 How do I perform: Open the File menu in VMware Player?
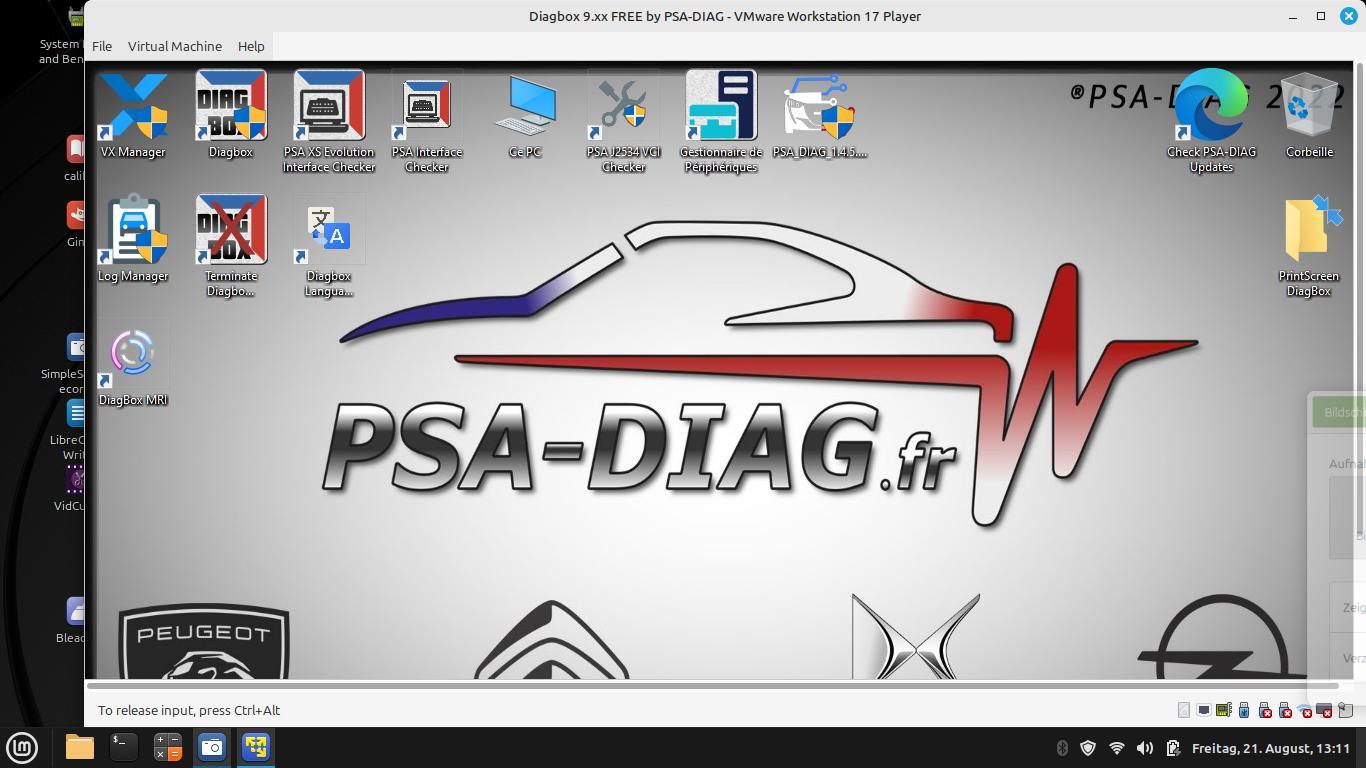point(102,46)
